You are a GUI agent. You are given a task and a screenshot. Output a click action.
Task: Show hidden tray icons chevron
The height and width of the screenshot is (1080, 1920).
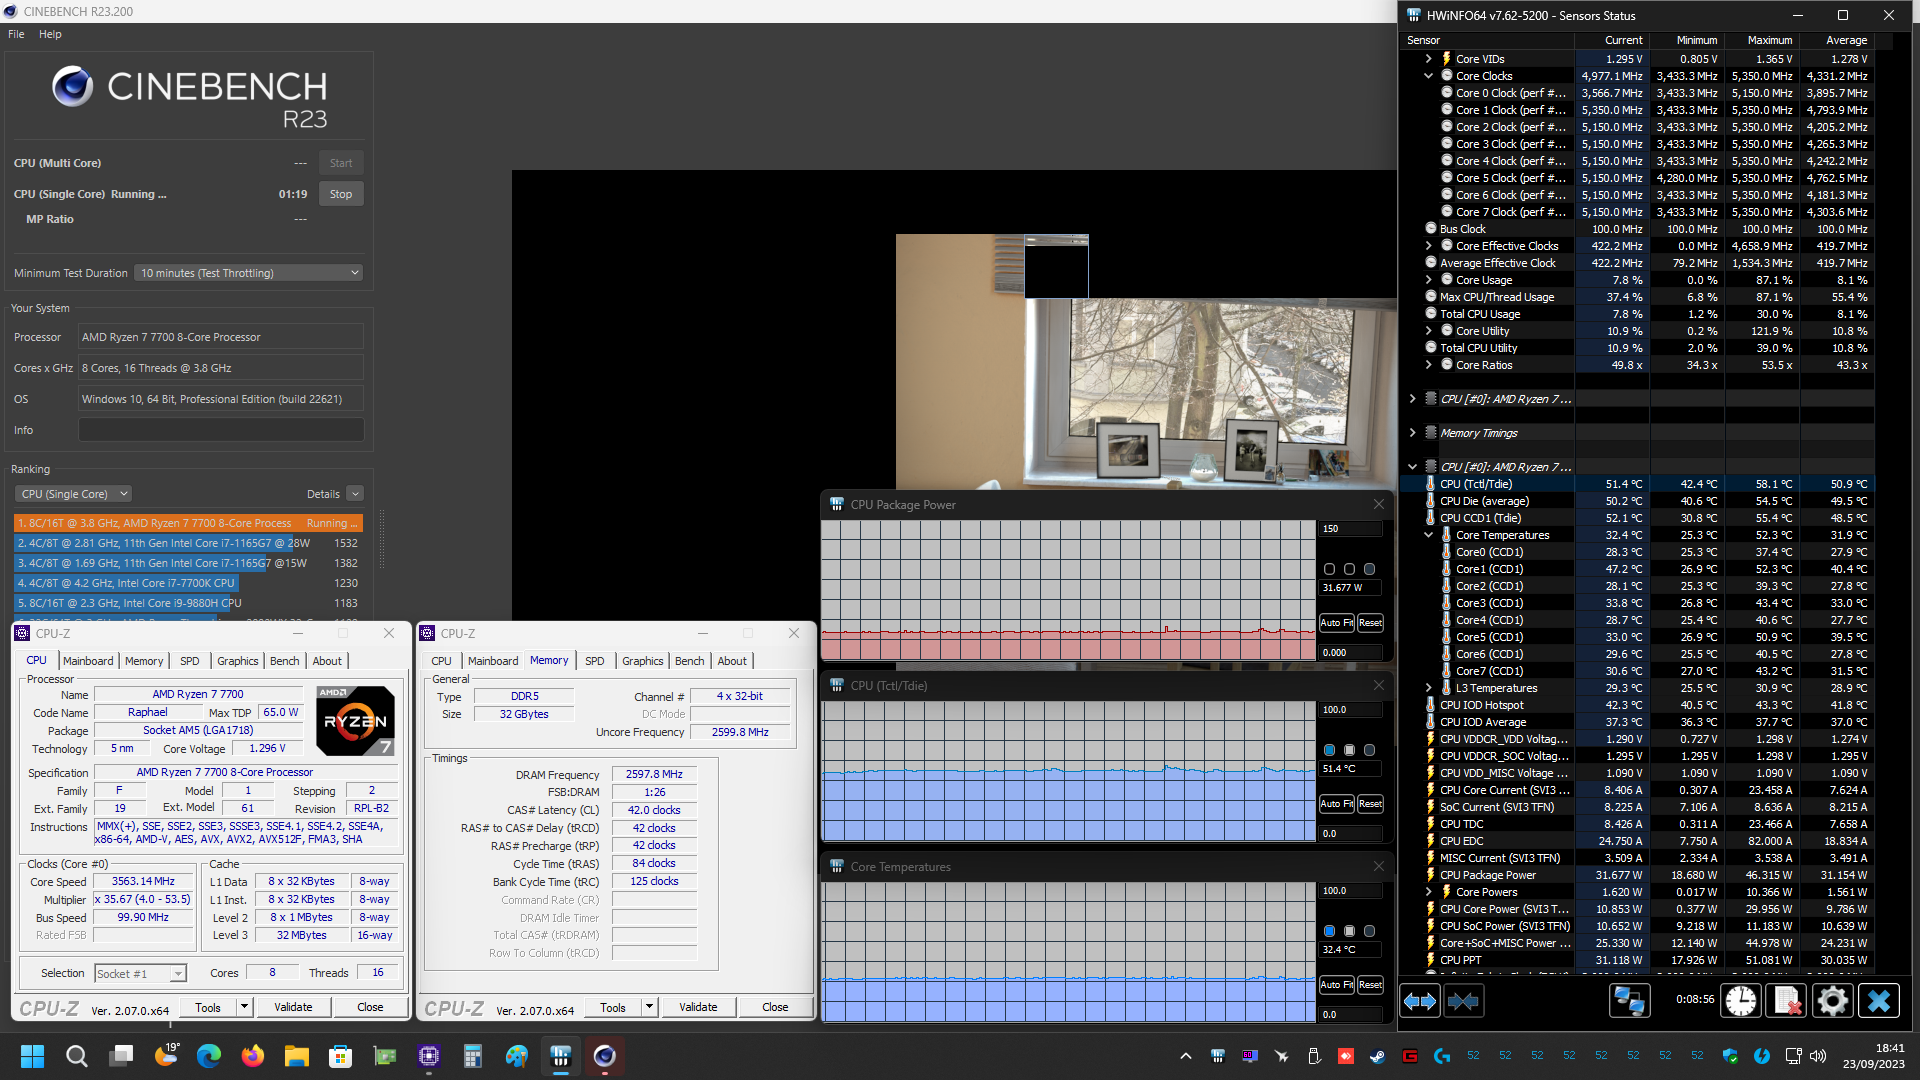pos(1186,1056)
